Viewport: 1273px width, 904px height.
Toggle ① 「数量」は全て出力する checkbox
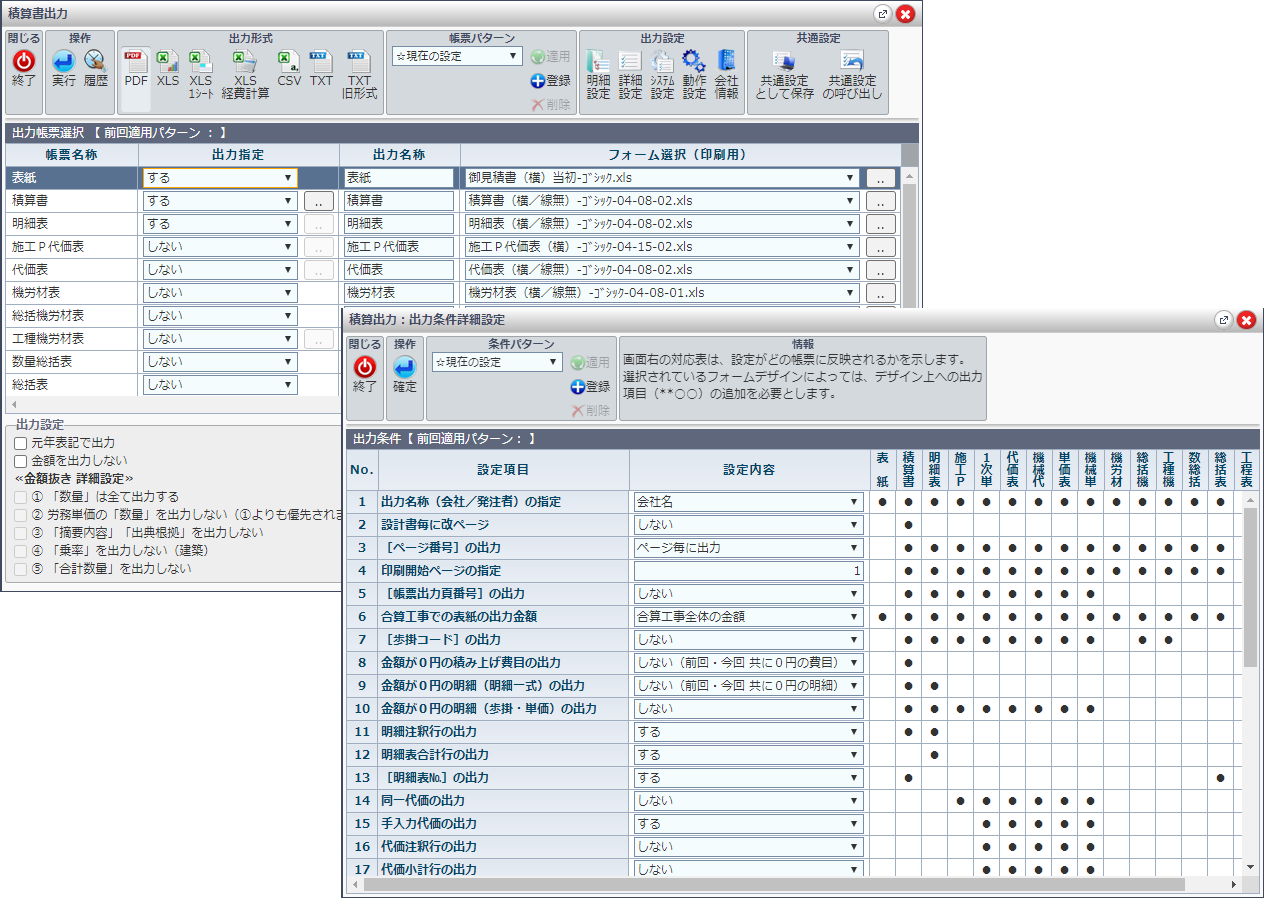(21, 497)
